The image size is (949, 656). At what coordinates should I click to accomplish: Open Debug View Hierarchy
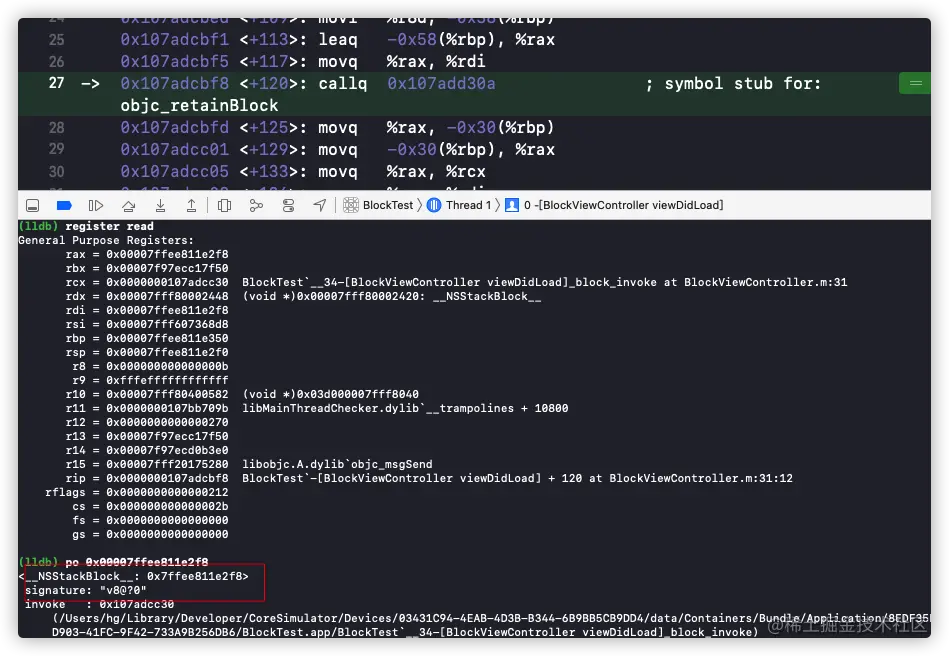225,206
